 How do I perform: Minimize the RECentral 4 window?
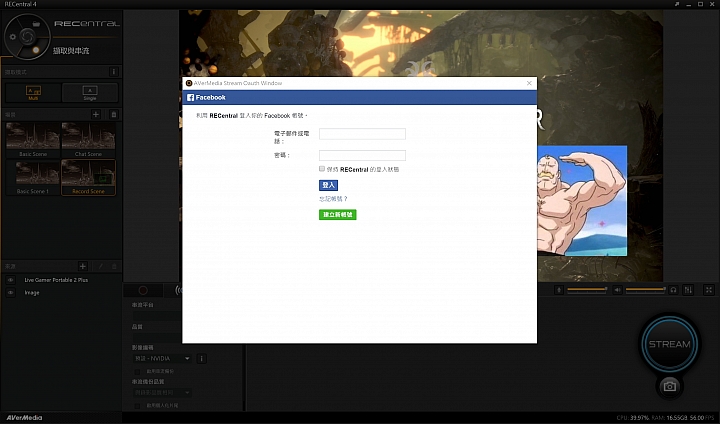[x=689, y=4]
